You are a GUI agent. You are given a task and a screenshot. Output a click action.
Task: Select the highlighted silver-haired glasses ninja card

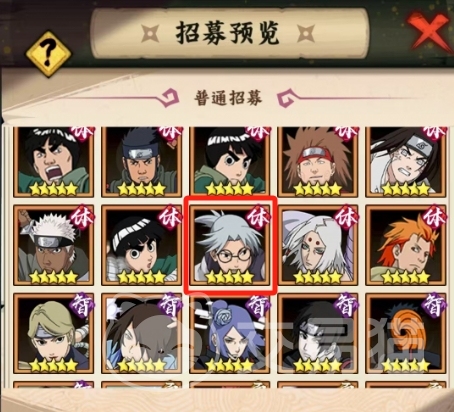click(x=229, y=245)
